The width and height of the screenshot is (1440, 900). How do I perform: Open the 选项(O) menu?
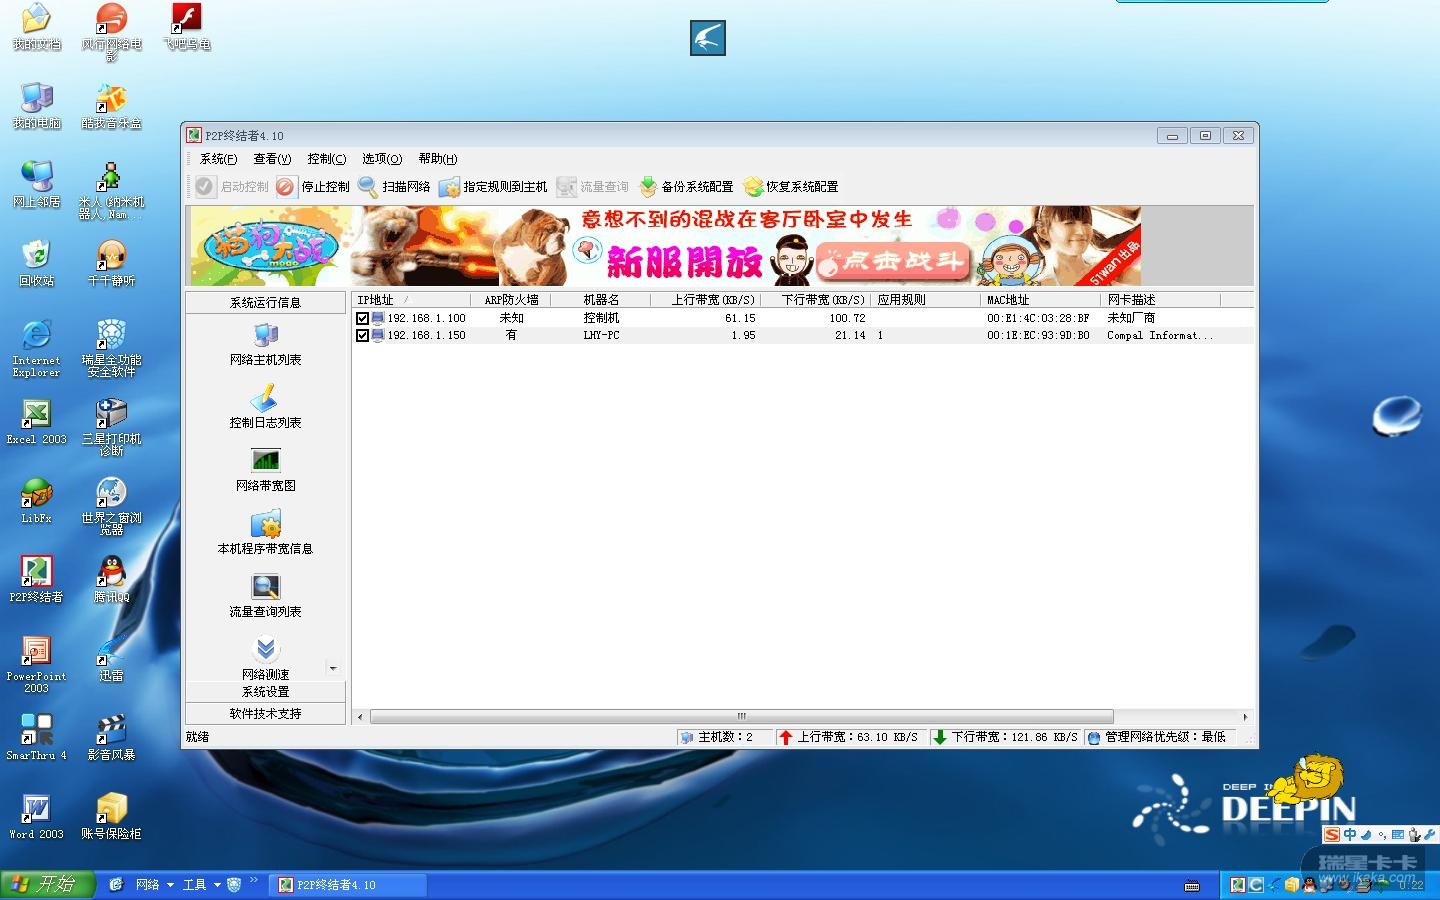(x=382, y=159)
